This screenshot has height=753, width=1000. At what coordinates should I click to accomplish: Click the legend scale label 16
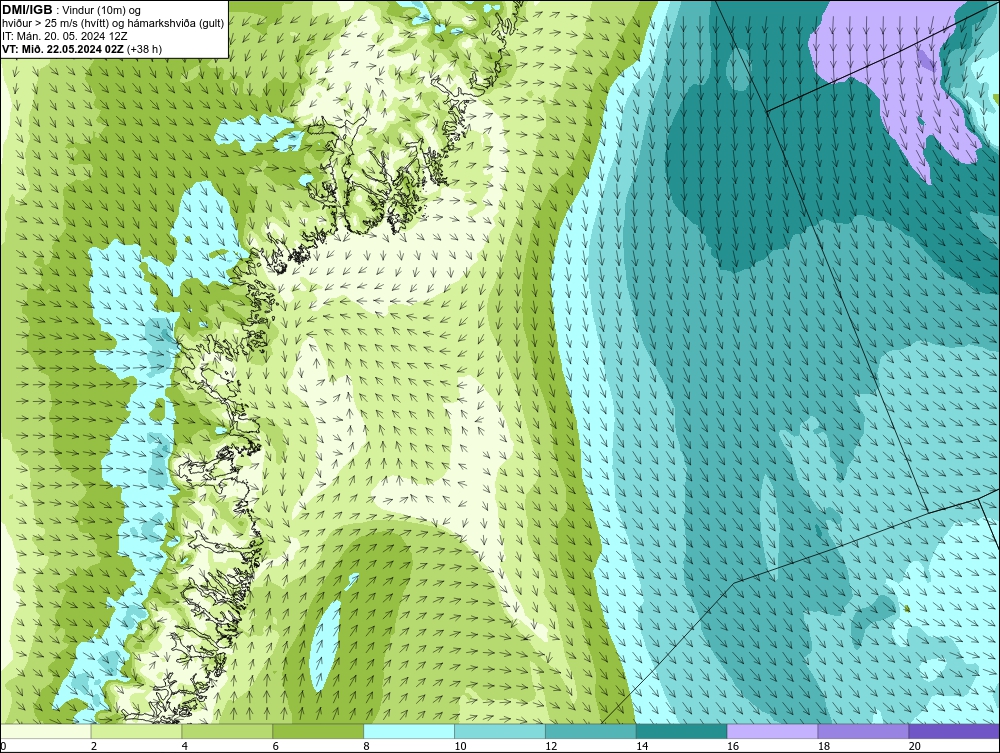pos(733,746)
